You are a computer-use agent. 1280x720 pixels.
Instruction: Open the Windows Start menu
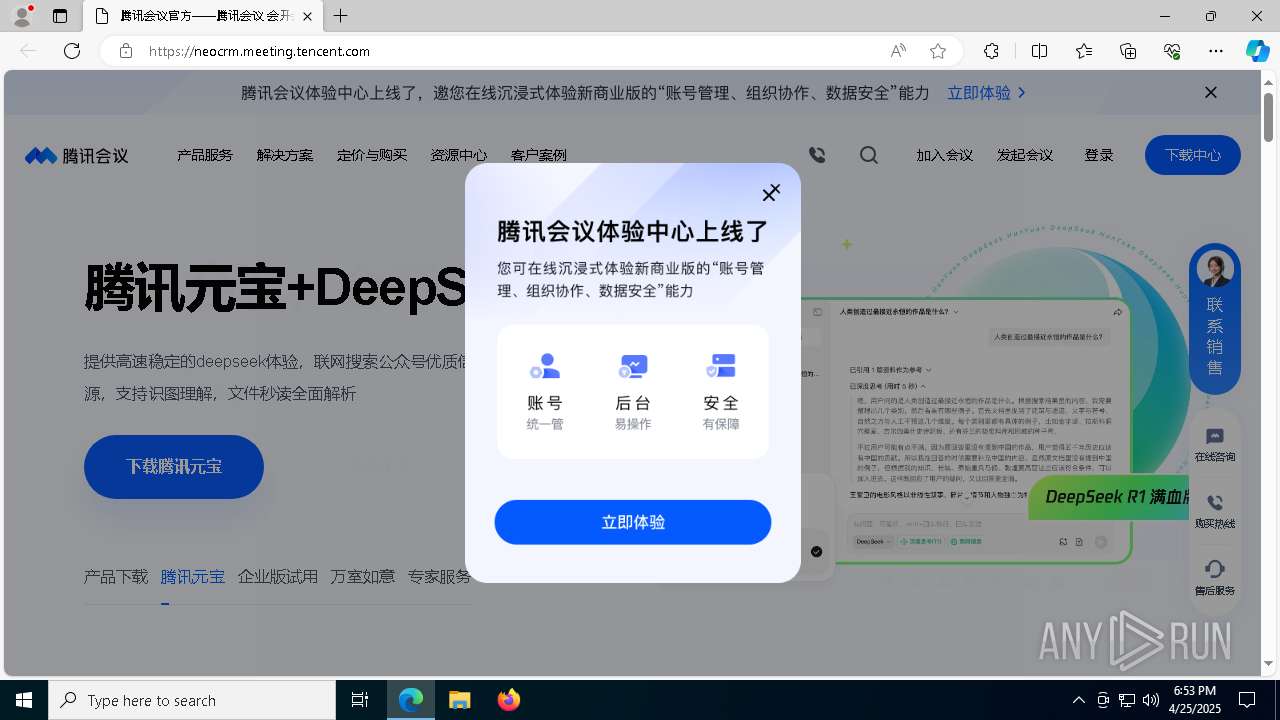[24, 700]
